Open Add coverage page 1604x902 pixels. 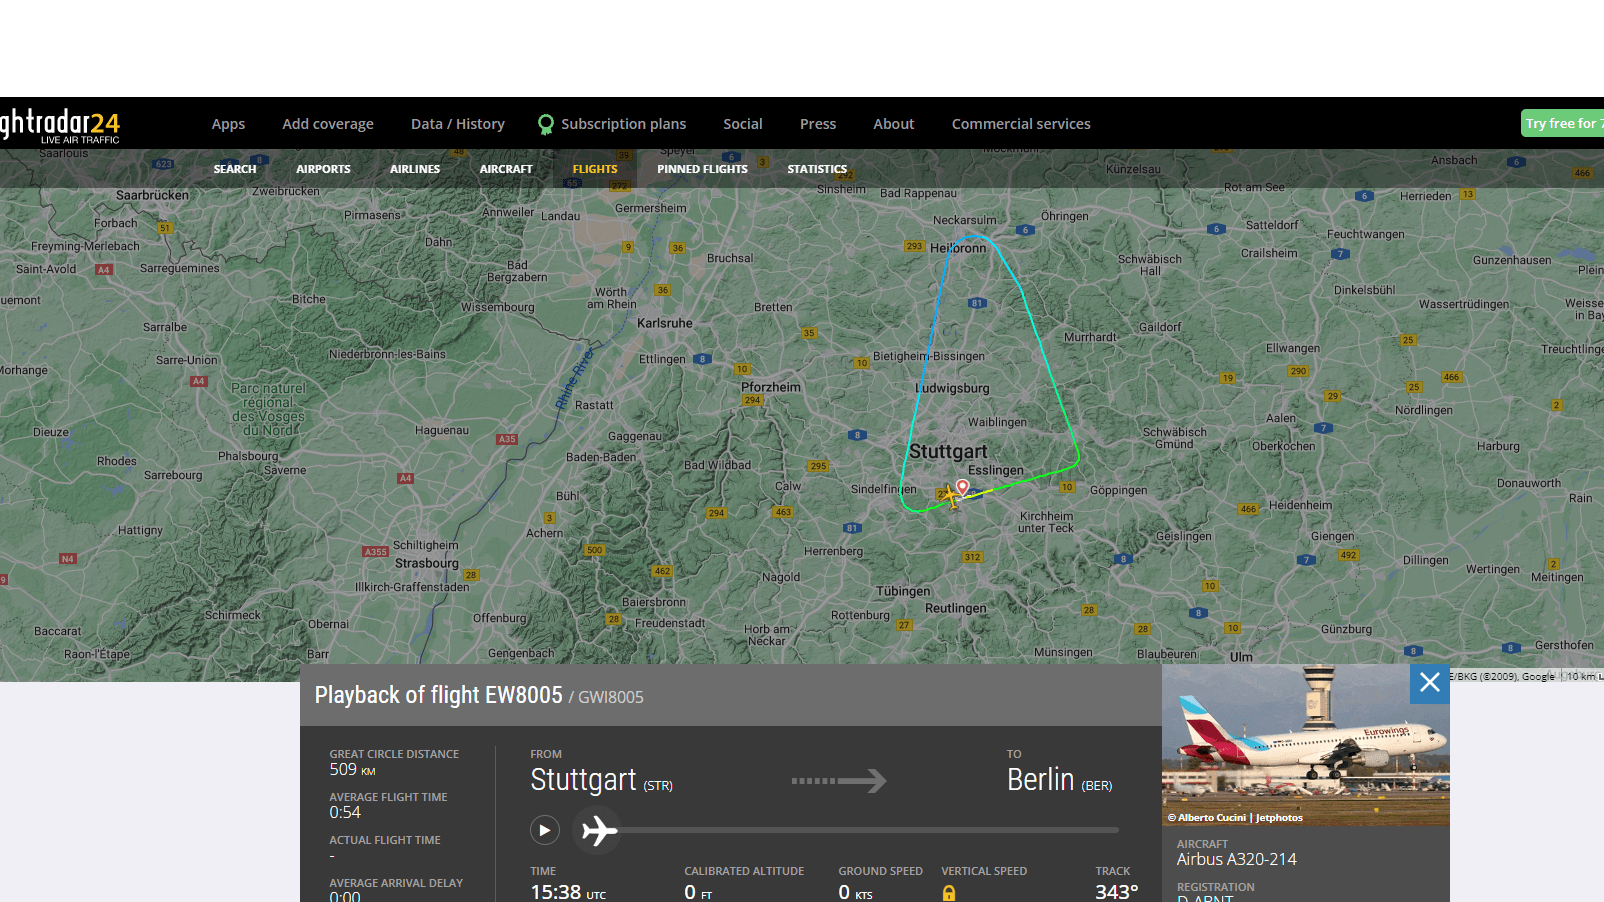pos(328,124)
